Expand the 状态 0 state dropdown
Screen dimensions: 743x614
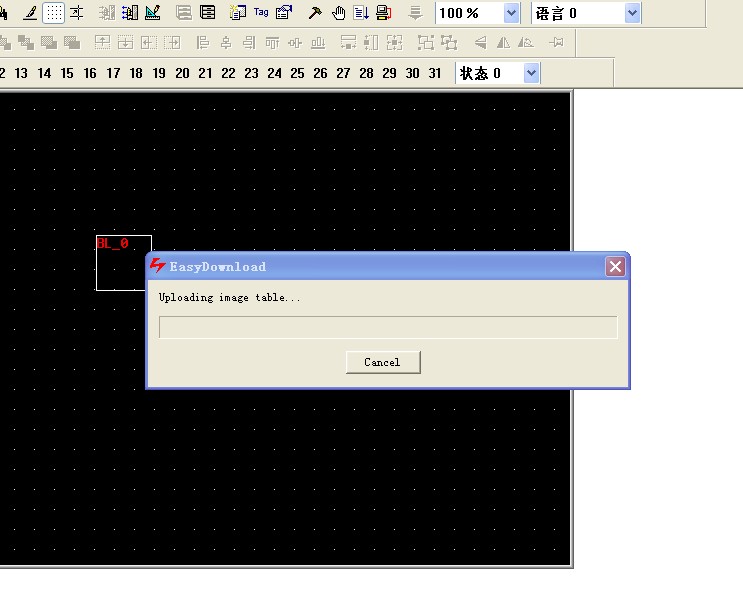point(531,73)
